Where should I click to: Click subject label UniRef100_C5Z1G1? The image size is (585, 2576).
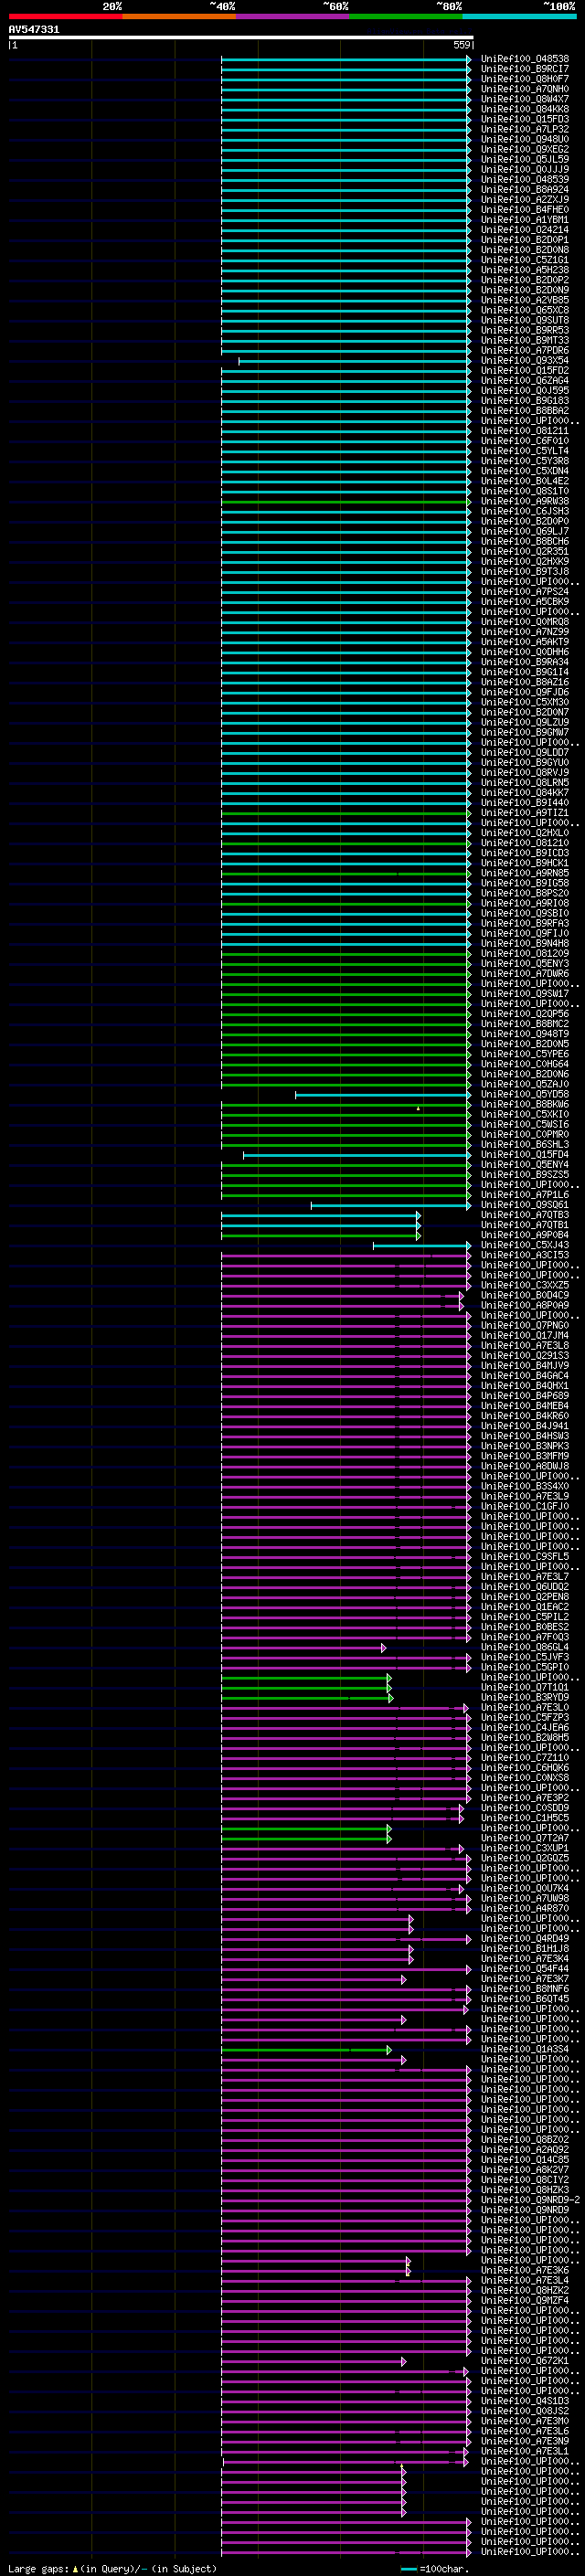[525, 260]
